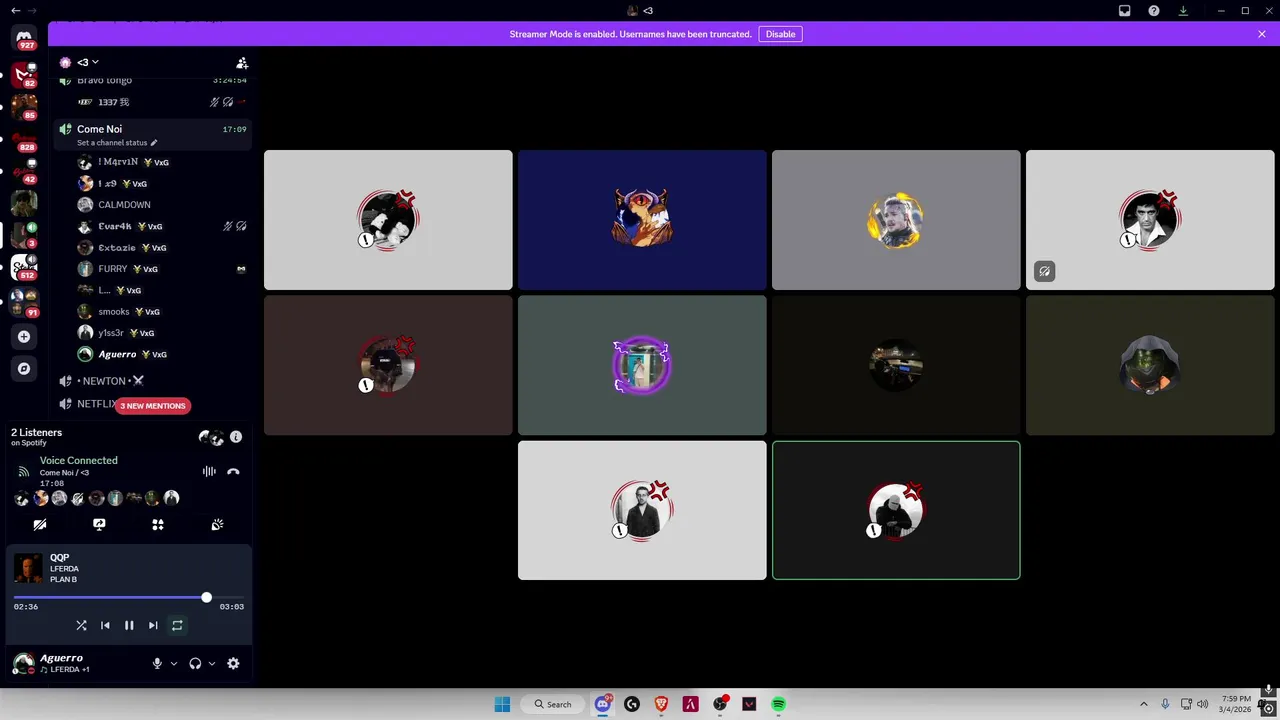
Task: Start an activity icon
Action: (158, 524)
